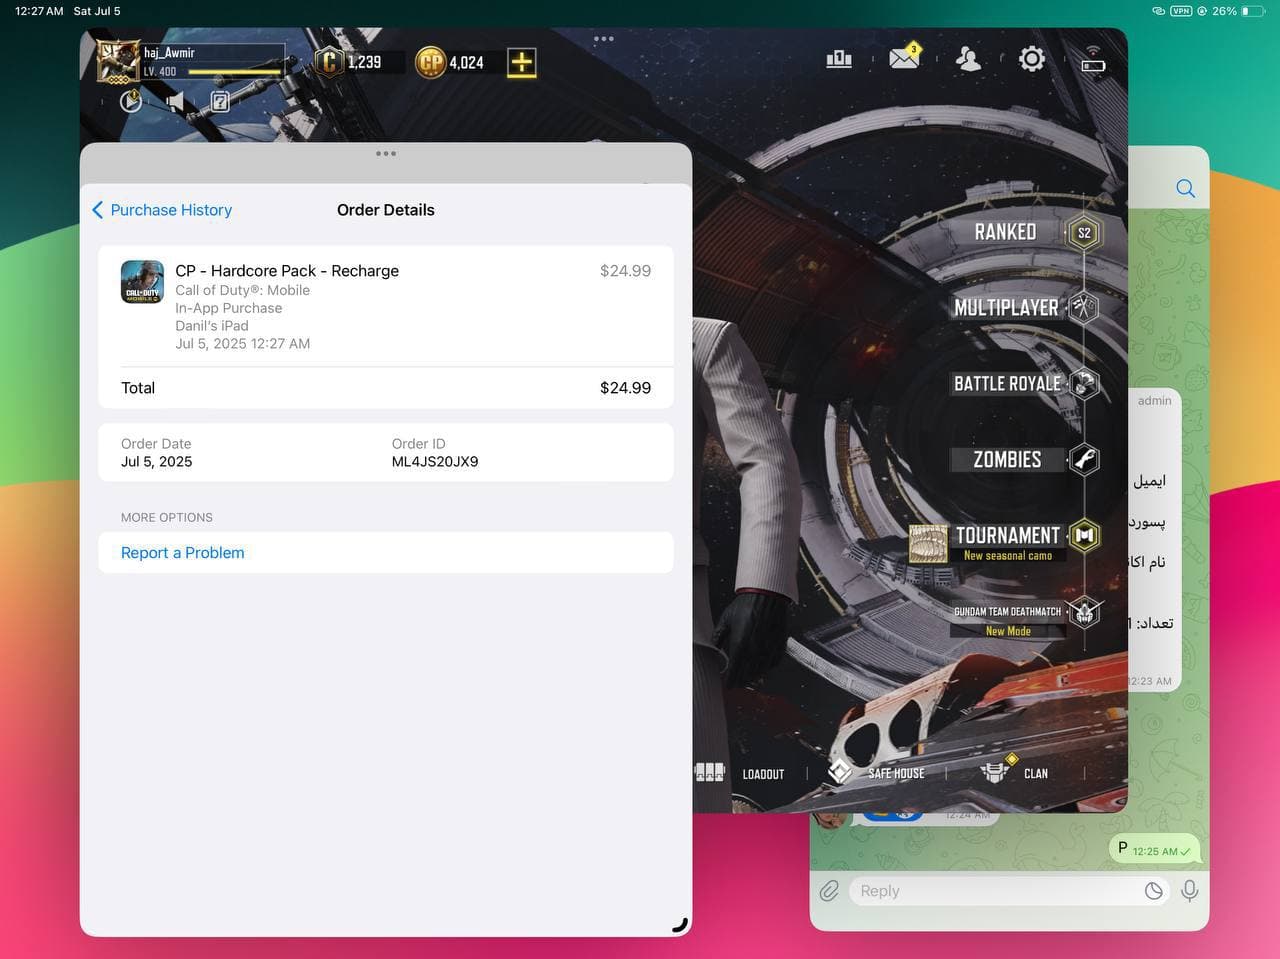This screenshot has height=959, width=1280.
Task: Open the friends icon in top bar
Action: [968, 59]
